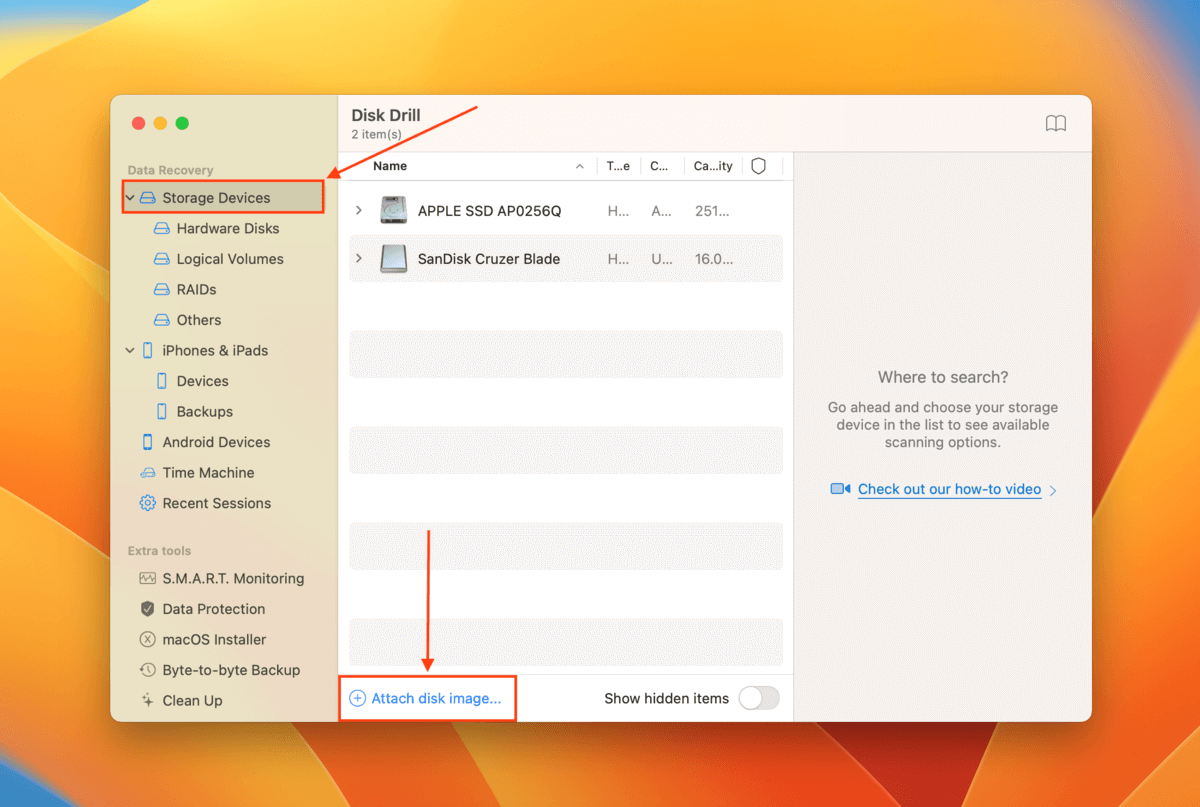The height and width of the screenshot is (807, 1200).
Task: Click the macOS Installer icon
Action: [x=148, y=640]
